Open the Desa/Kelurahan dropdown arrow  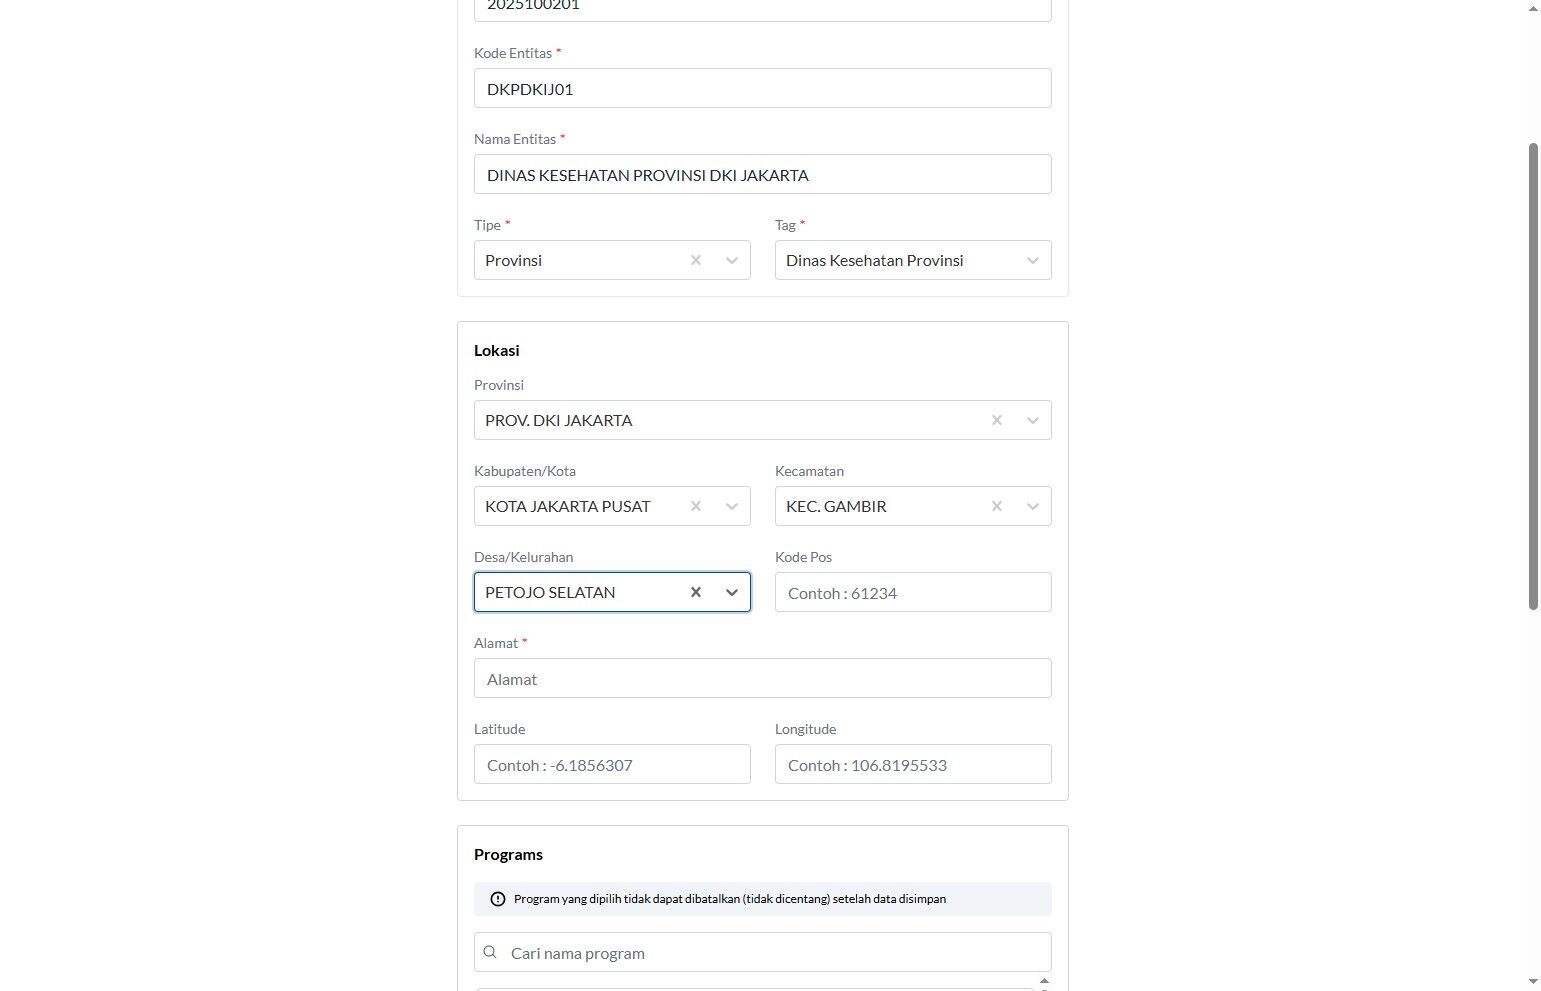pos(732,592)
